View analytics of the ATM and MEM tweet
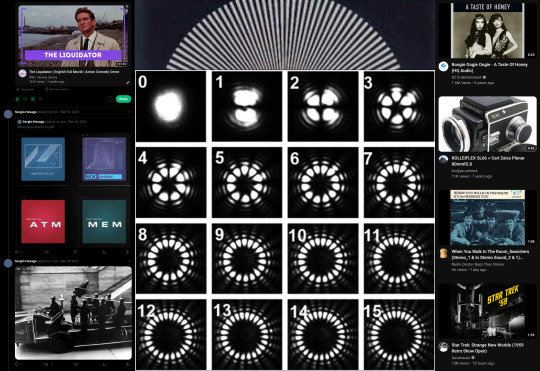The image size is (540, 371). [104, 252]
